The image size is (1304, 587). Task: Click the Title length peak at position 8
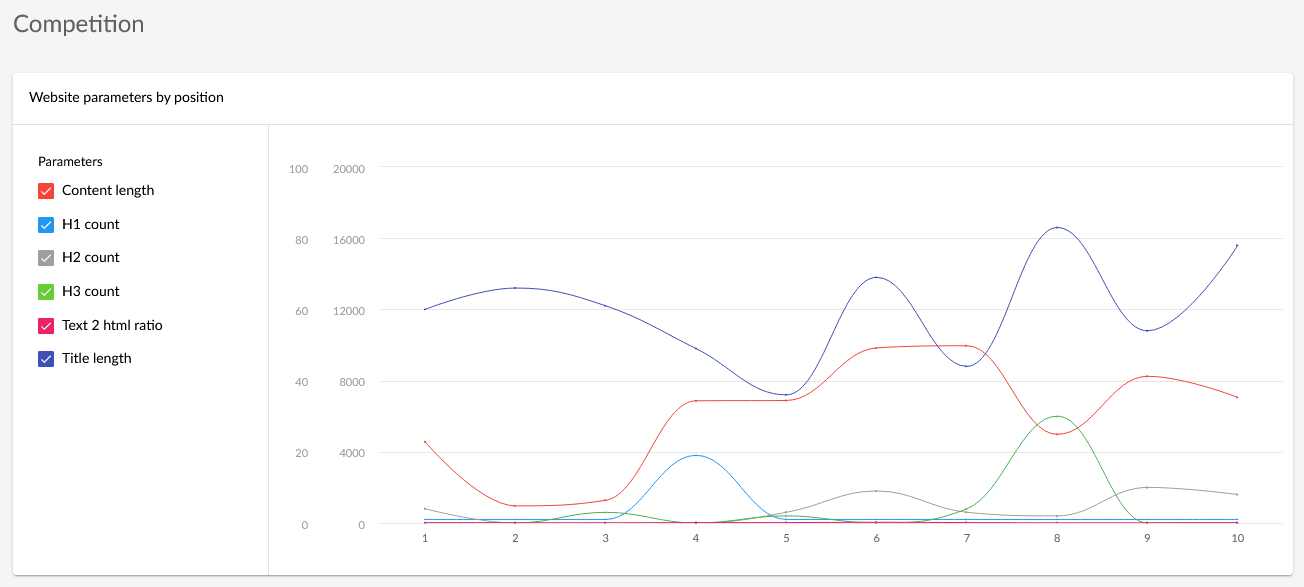coord(1057,228)
